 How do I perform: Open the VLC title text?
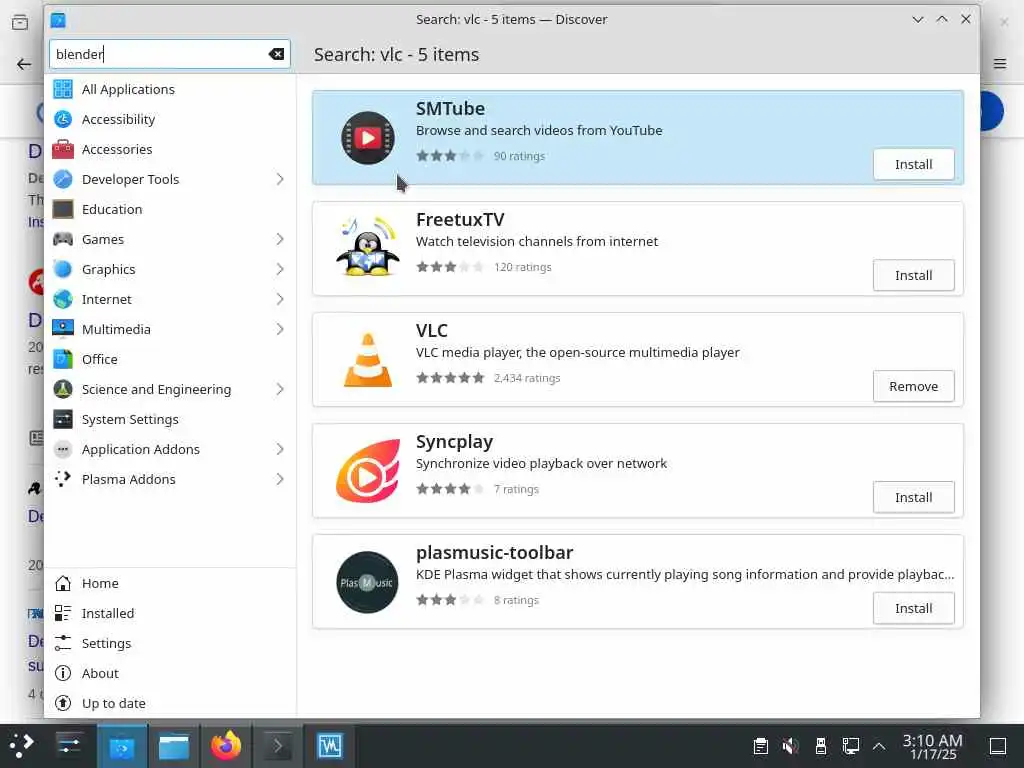point(432,330)
